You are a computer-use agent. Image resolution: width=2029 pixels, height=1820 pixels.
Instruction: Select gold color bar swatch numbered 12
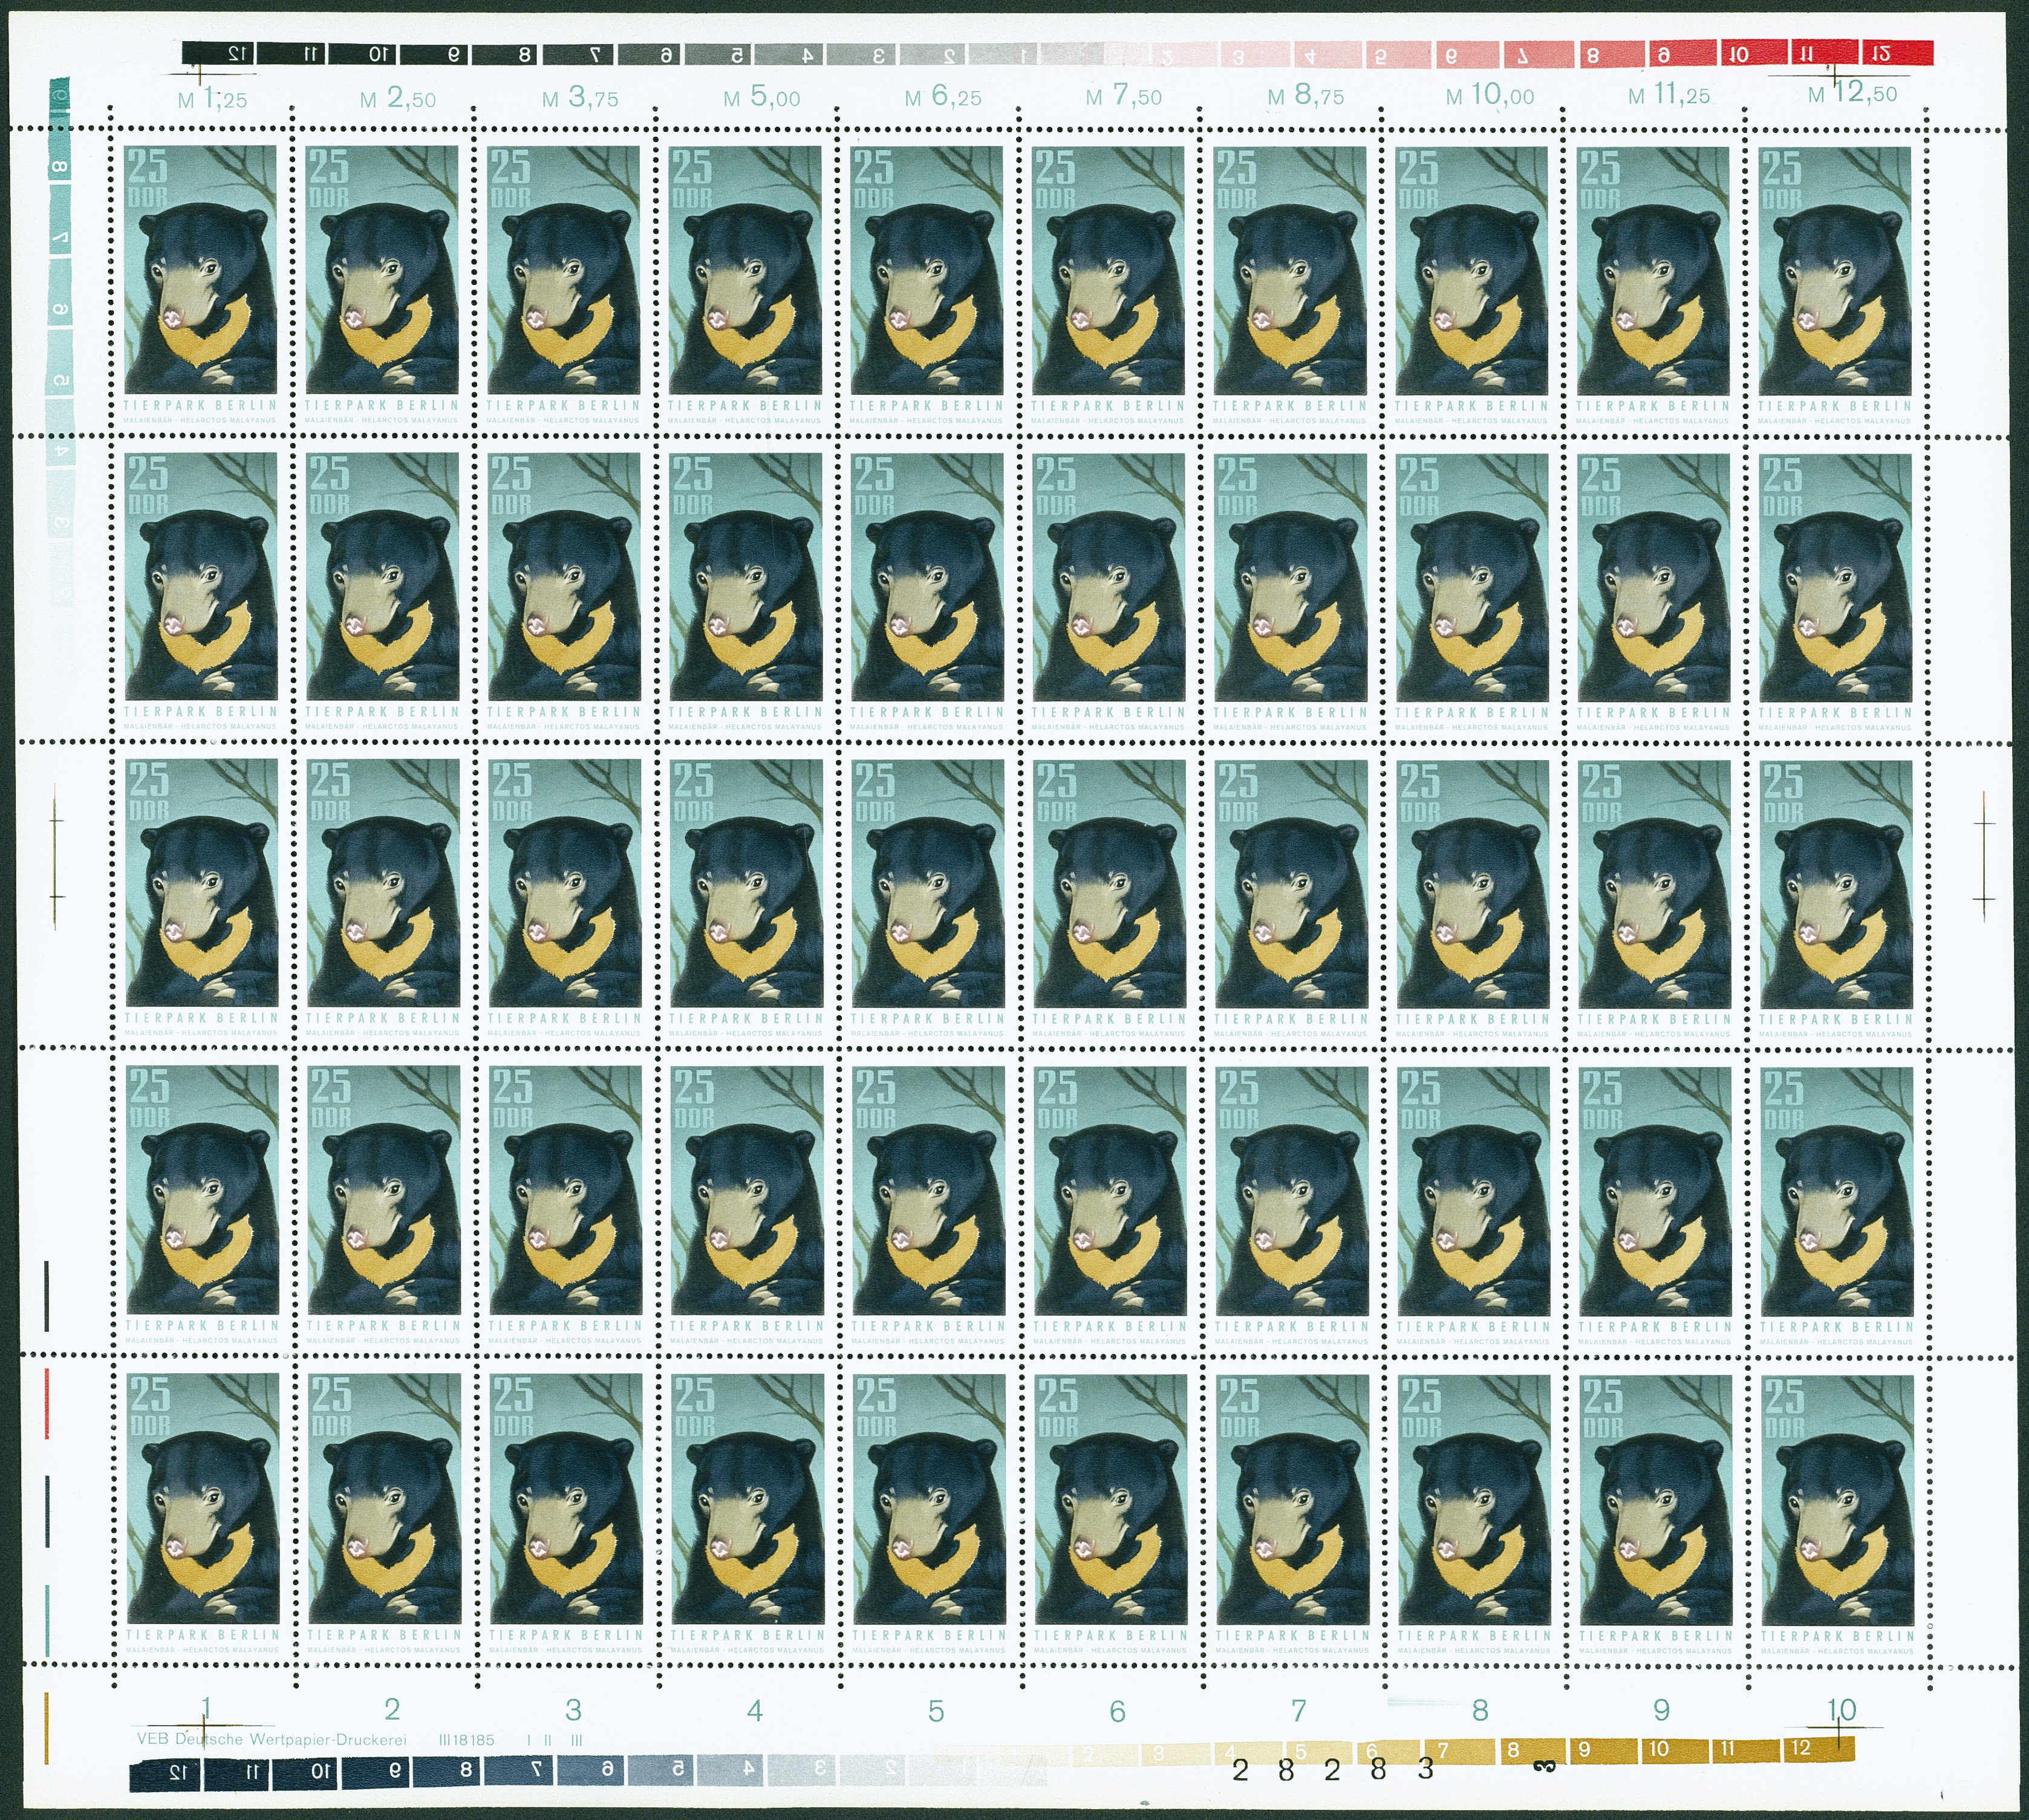(x=1819, y=1748)
